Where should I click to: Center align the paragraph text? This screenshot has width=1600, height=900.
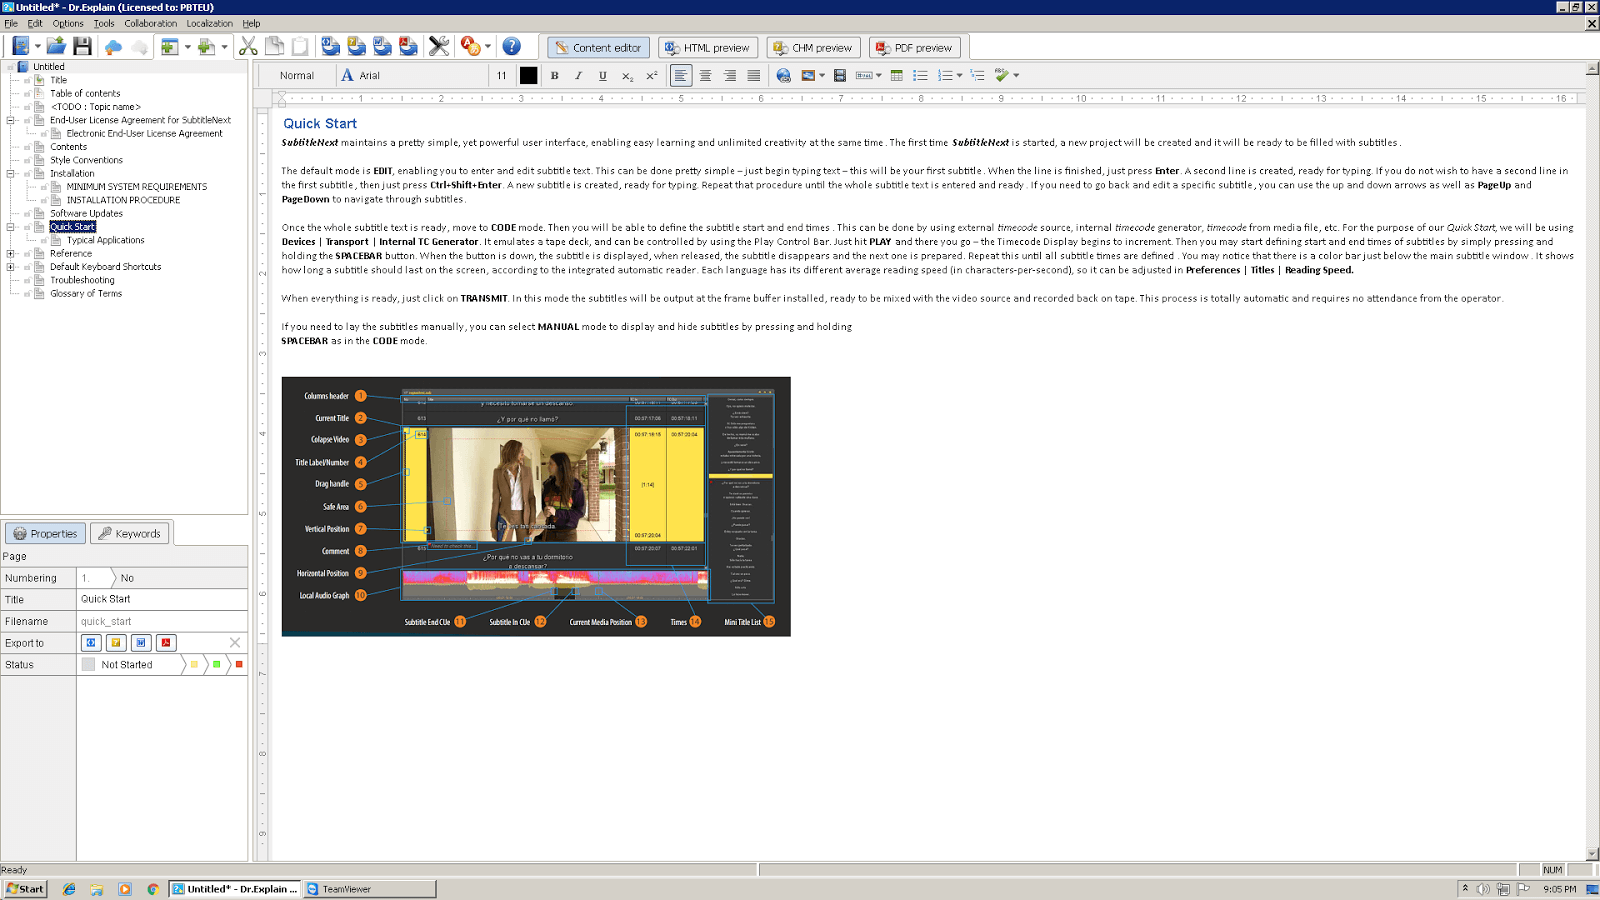705,75
